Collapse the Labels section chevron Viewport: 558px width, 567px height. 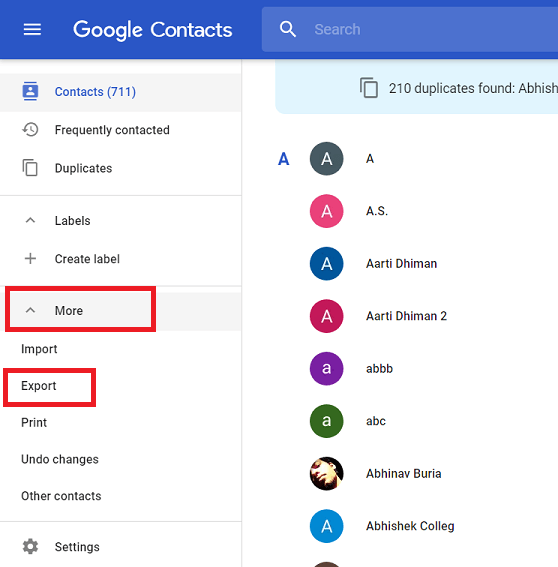30,220
